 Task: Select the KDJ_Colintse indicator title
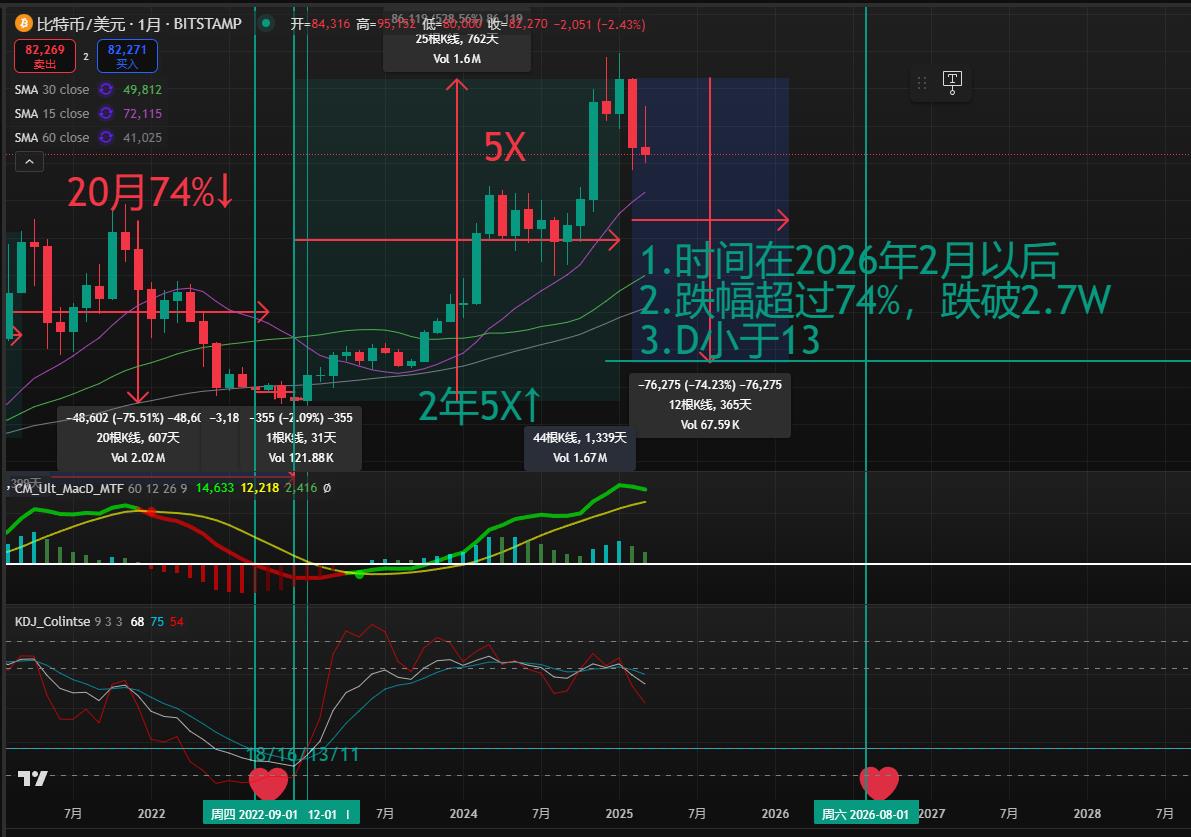52,621
